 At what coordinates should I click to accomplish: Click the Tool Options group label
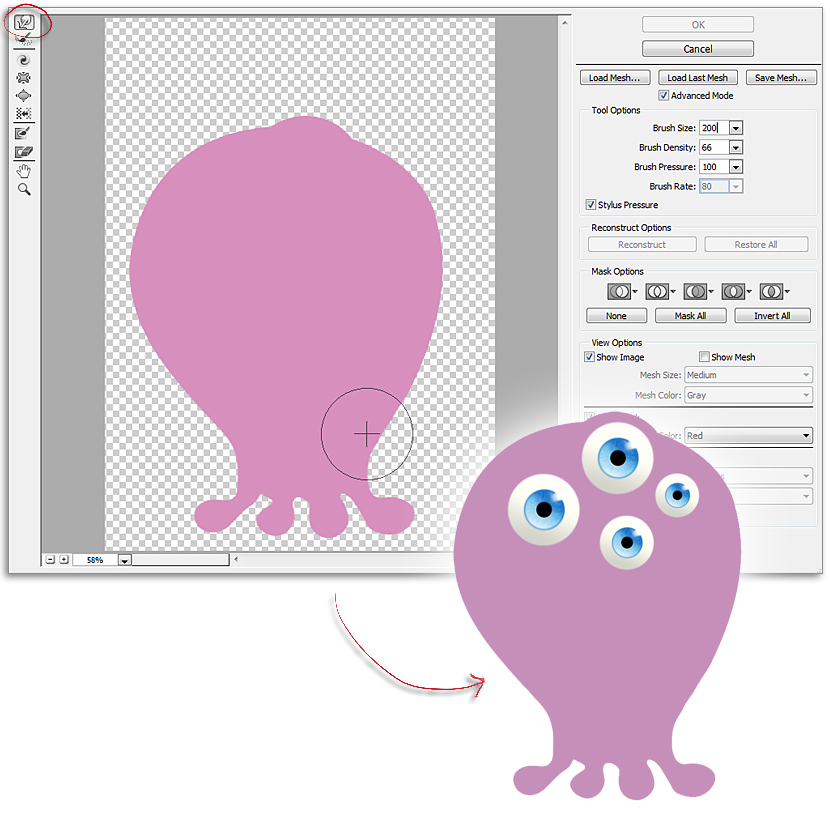tap(616, 110)
